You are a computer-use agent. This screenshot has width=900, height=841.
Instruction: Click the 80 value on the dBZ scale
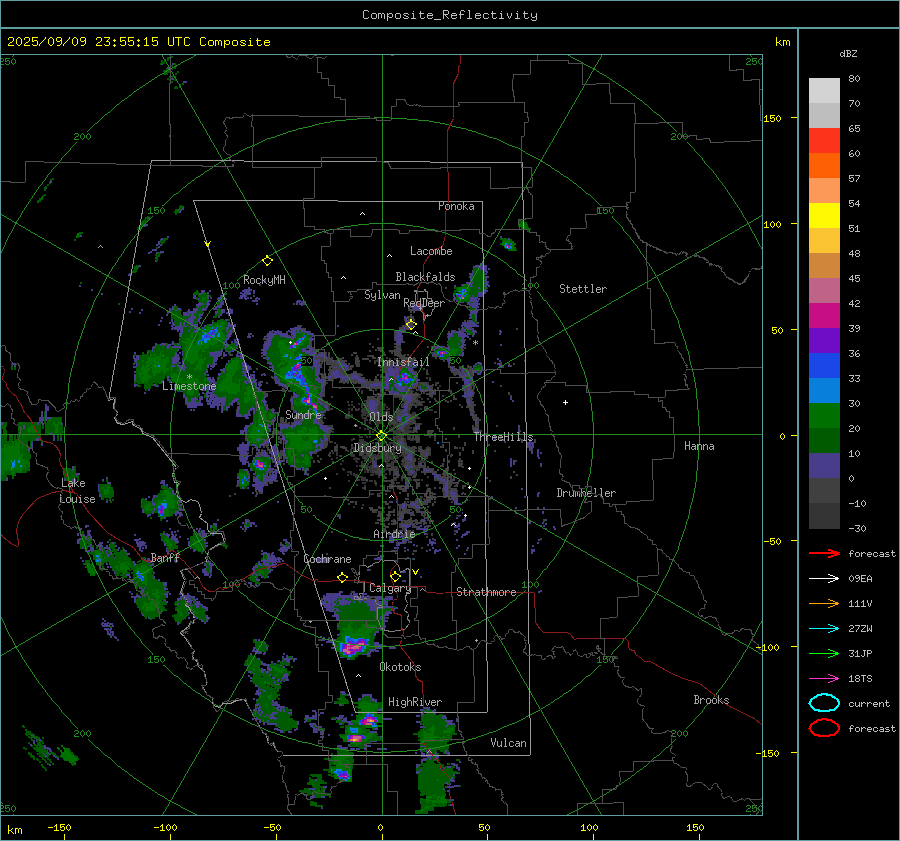tap(854, 79)
